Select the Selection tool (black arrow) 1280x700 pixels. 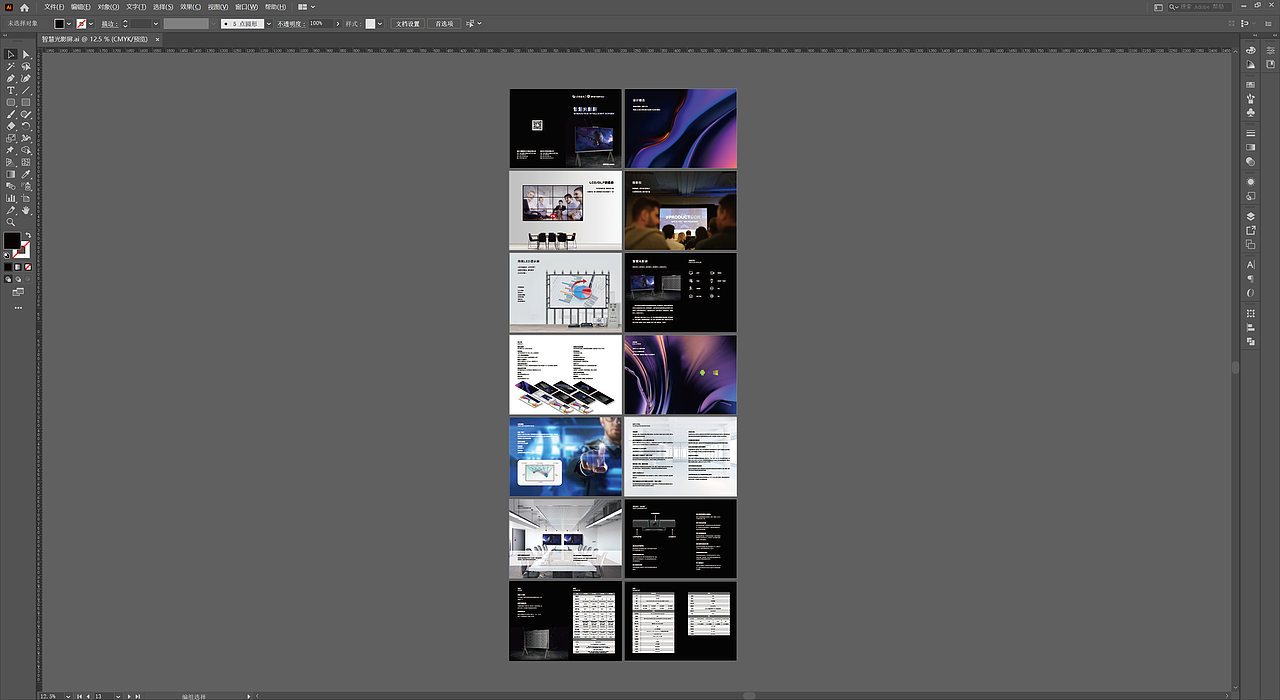pos(11,54)
